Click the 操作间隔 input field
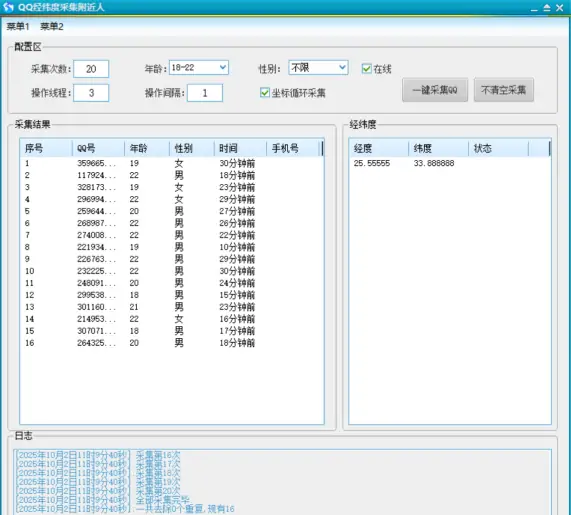 (x=205, y=93)
